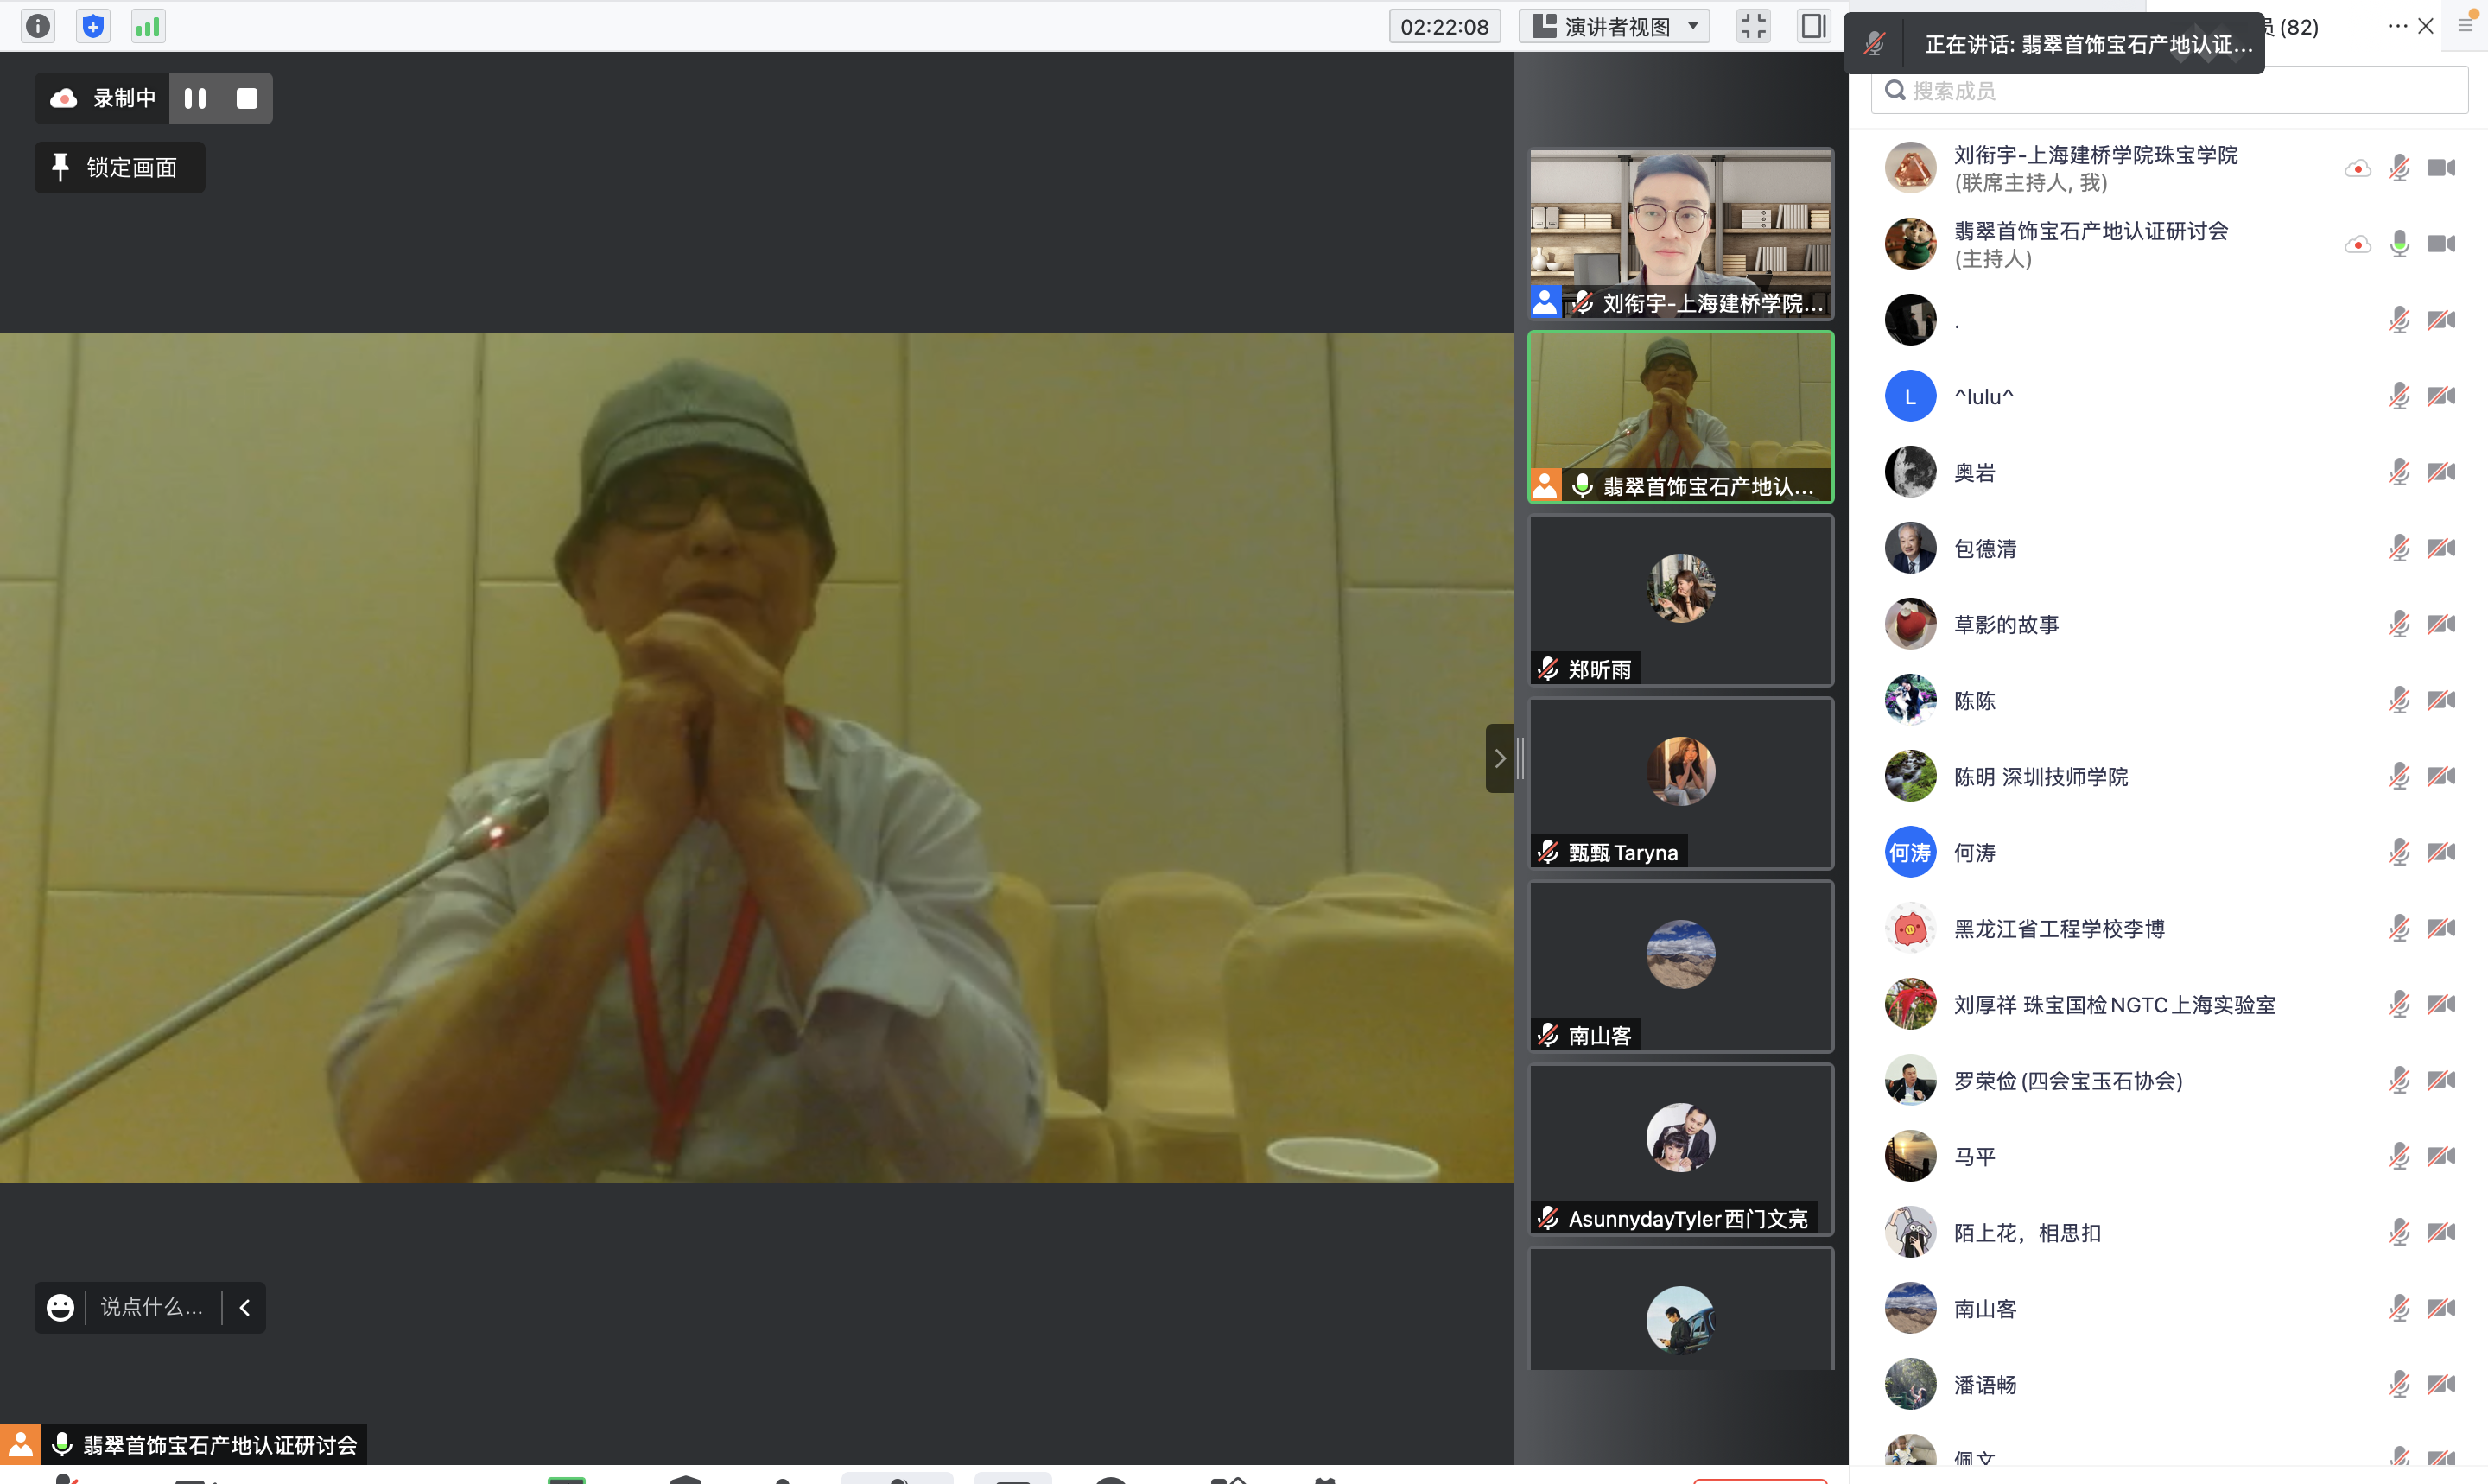
Task: Click the 锁定画面 pin button
Action: [120, 167]
